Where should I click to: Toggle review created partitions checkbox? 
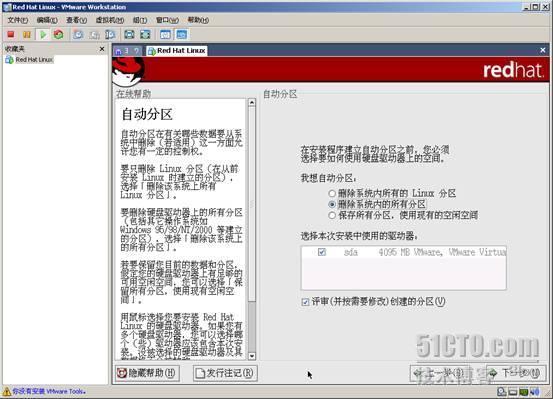(305, 302)
